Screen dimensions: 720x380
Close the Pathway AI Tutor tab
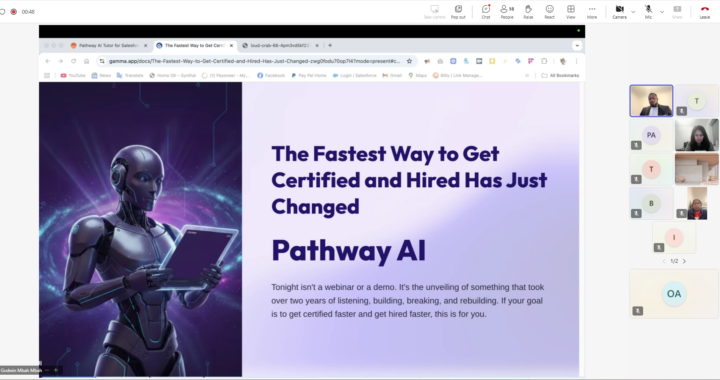(x=146, y=45)
